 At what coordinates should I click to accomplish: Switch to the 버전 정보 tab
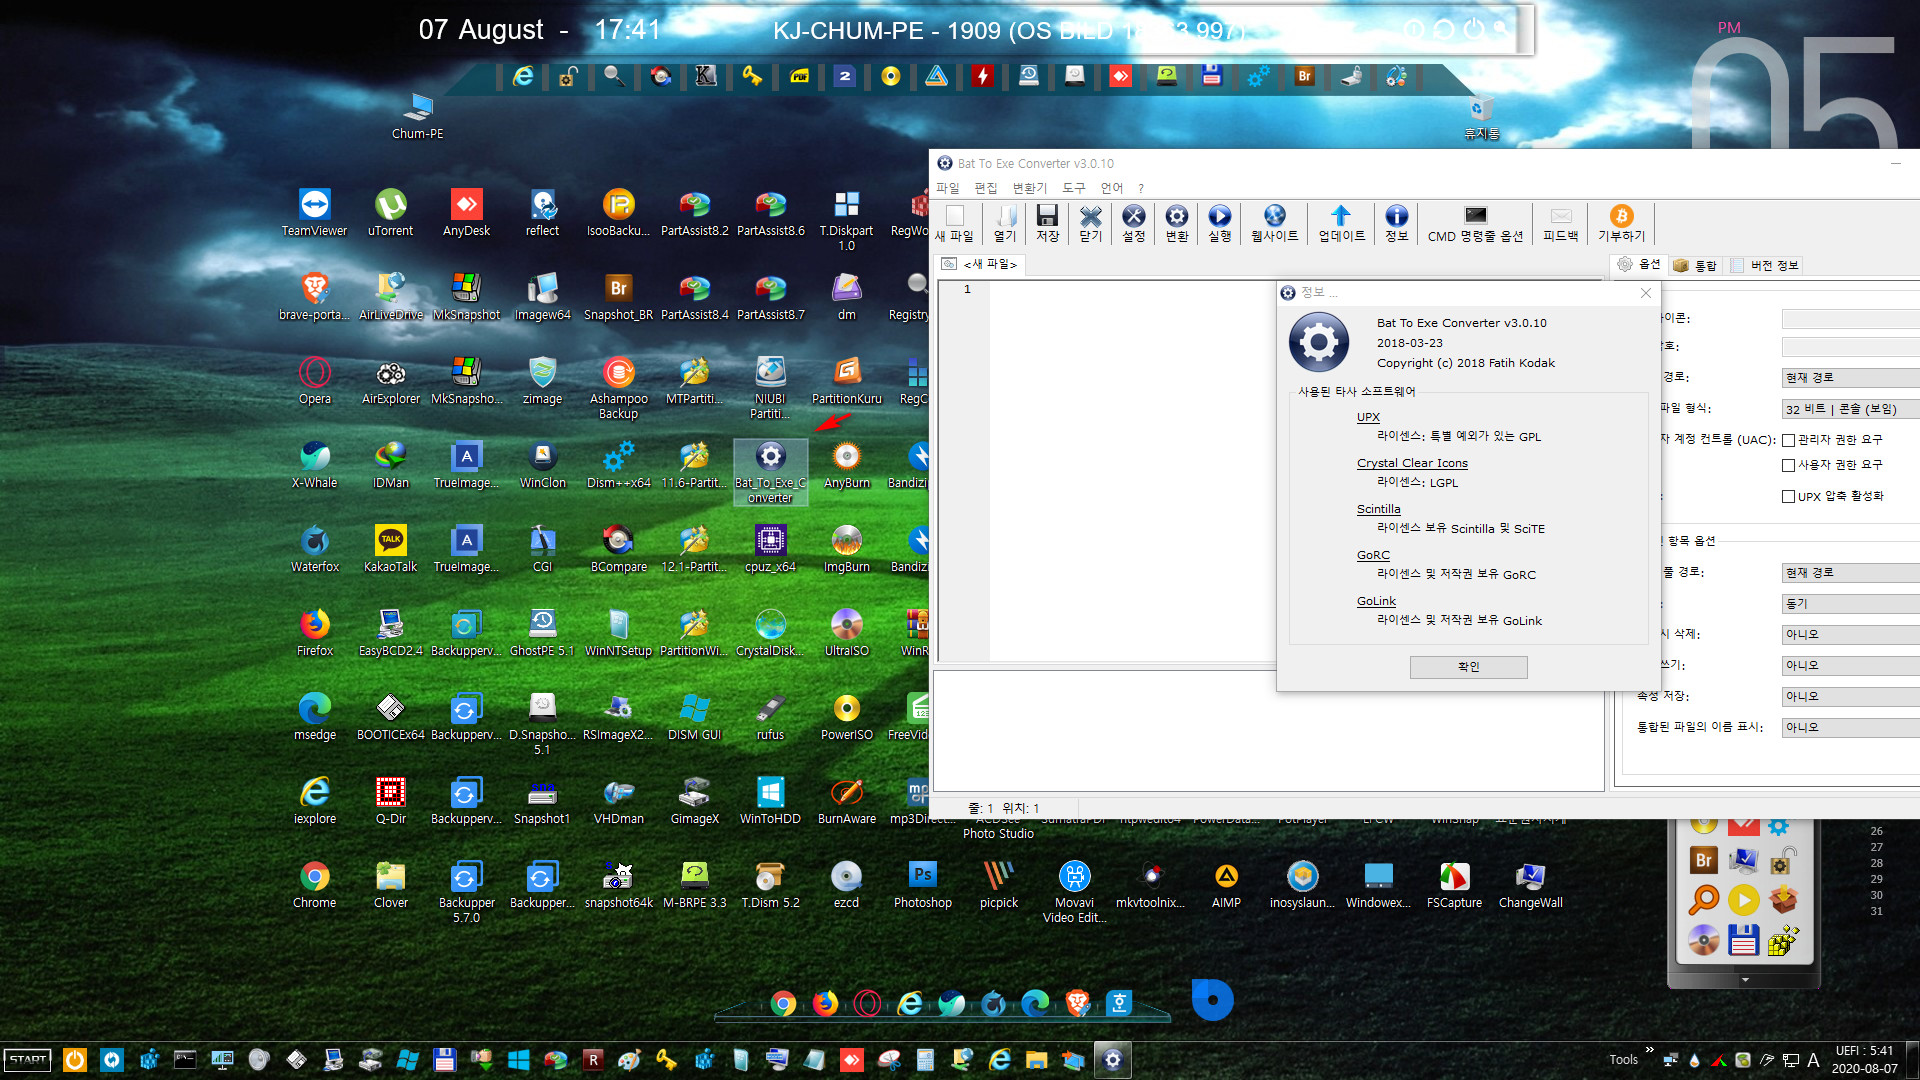(x=1765, y=265)
